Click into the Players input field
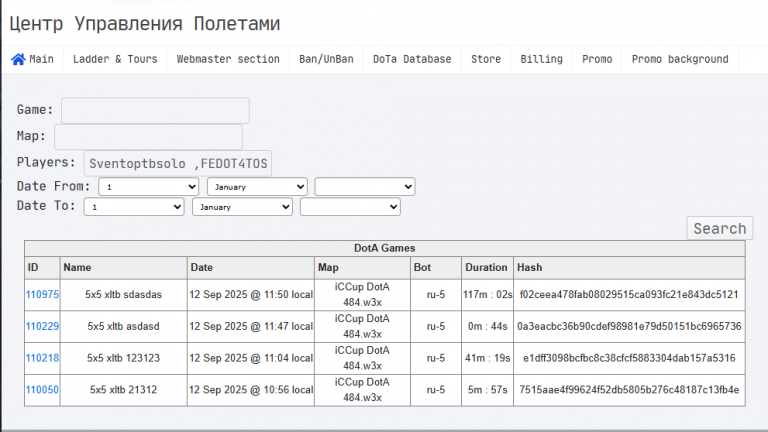The width and height of the screenshot is (768, 432). (x=178, y=163)
